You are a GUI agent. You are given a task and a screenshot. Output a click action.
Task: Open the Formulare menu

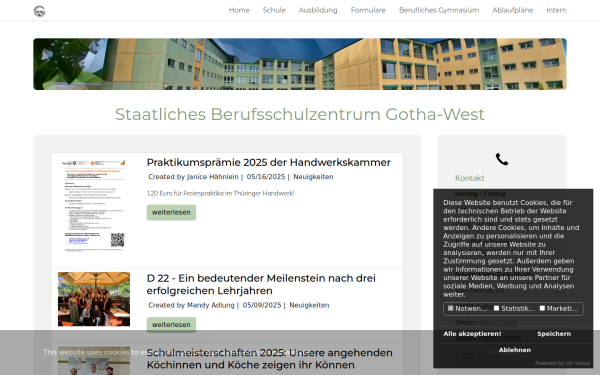tap(368, 10)
